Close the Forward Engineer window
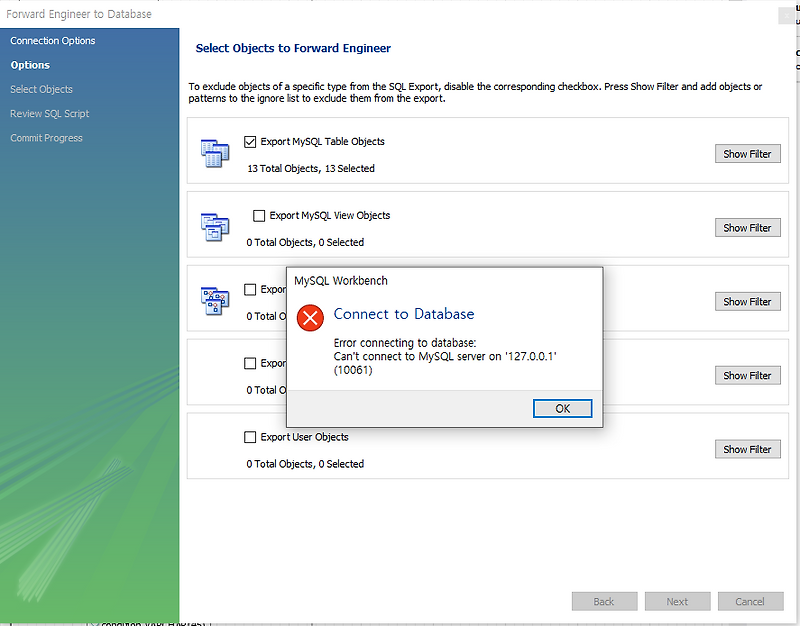Viewport: 800px width, 626px height. 786,16
